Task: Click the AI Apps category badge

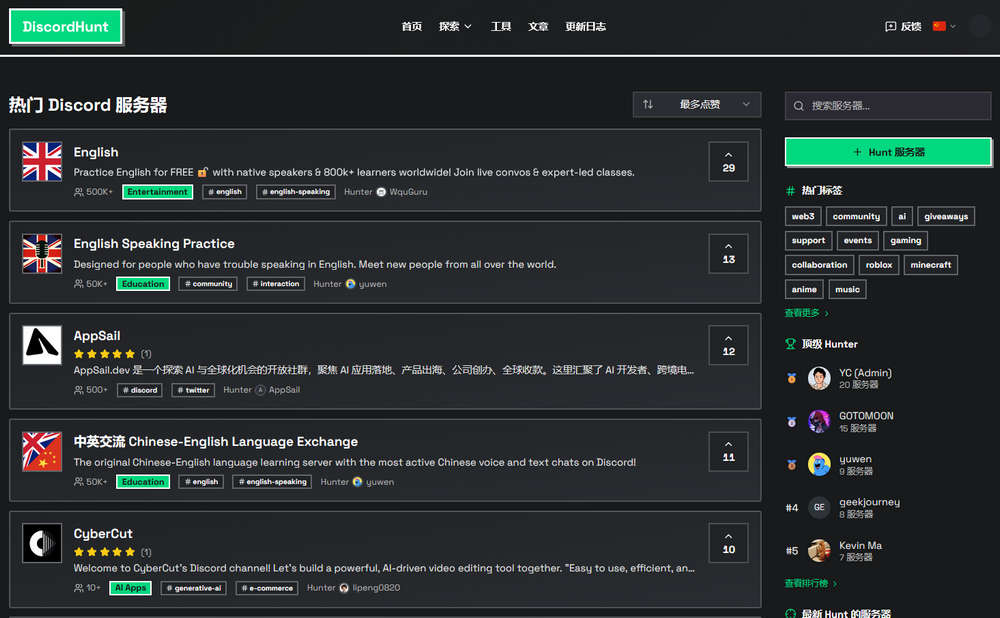Action: 131,588
